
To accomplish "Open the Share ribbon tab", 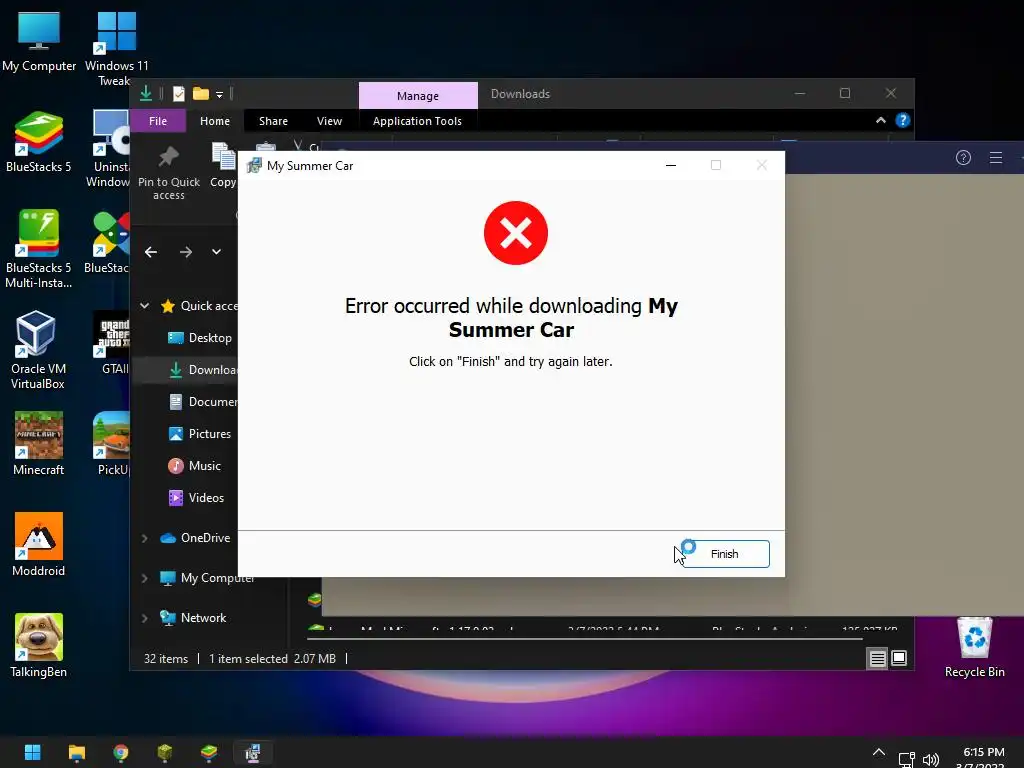I will 273,121.
